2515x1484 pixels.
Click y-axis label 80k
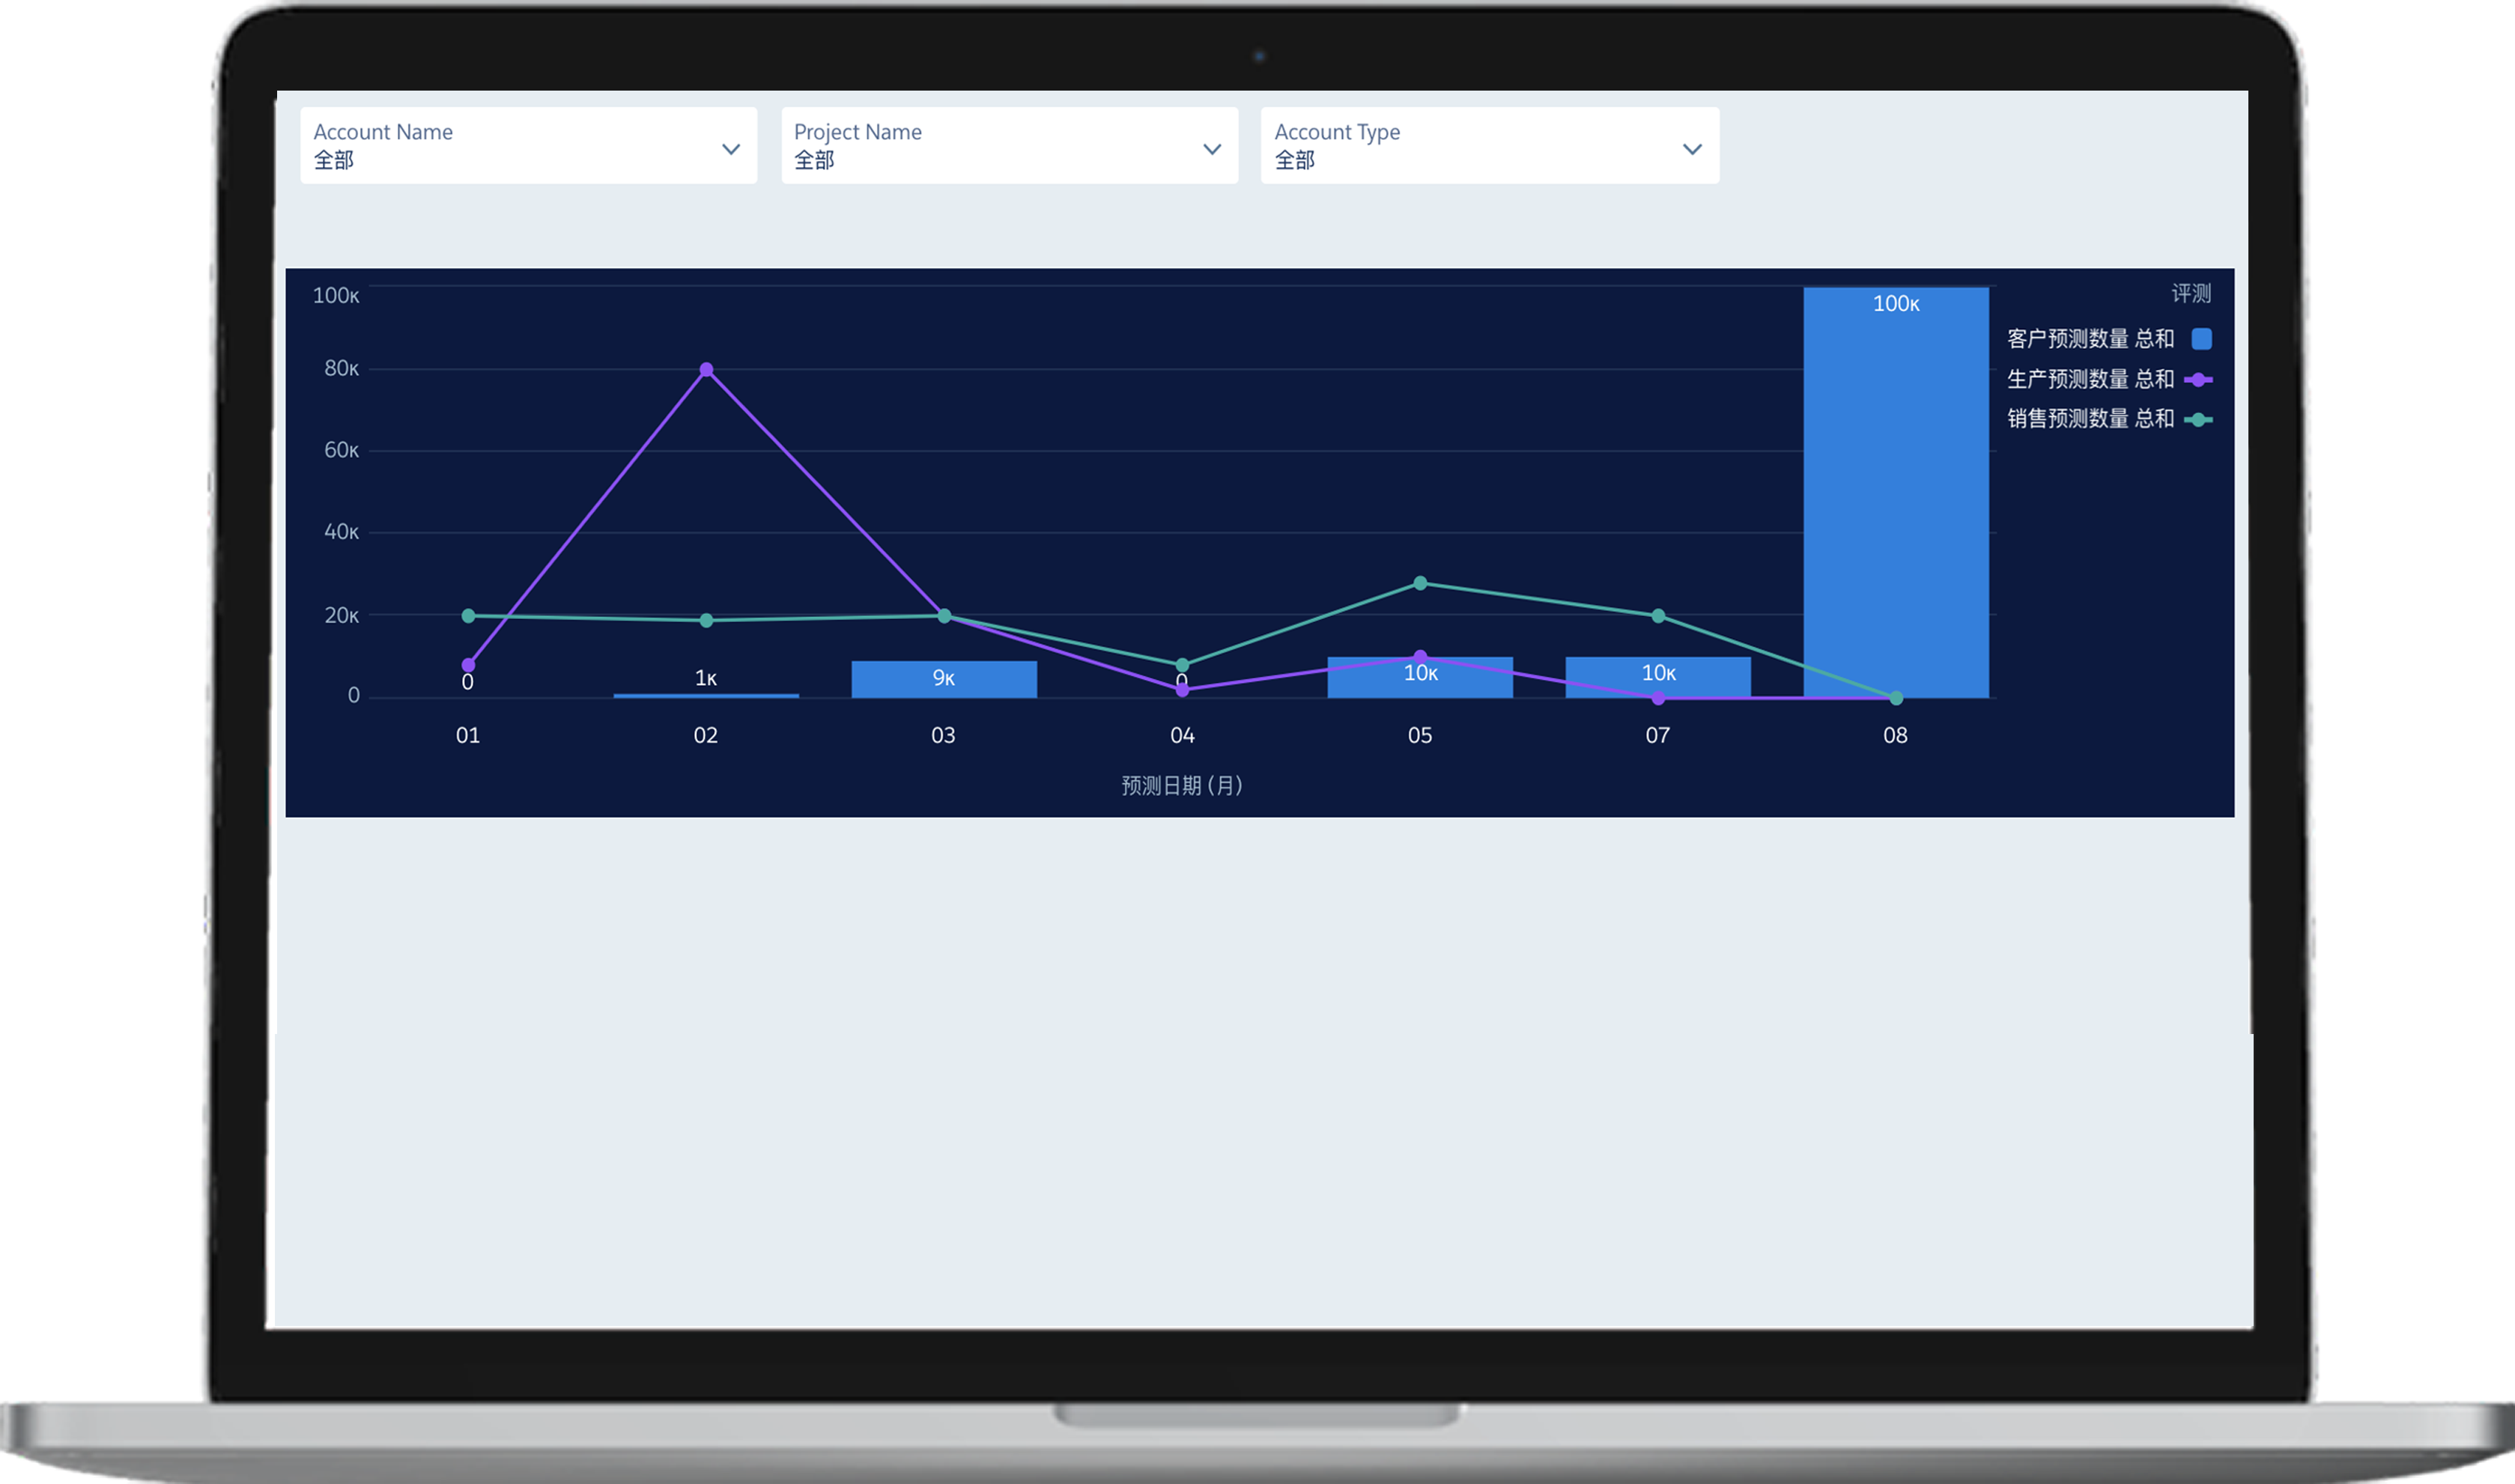[341, 369]
